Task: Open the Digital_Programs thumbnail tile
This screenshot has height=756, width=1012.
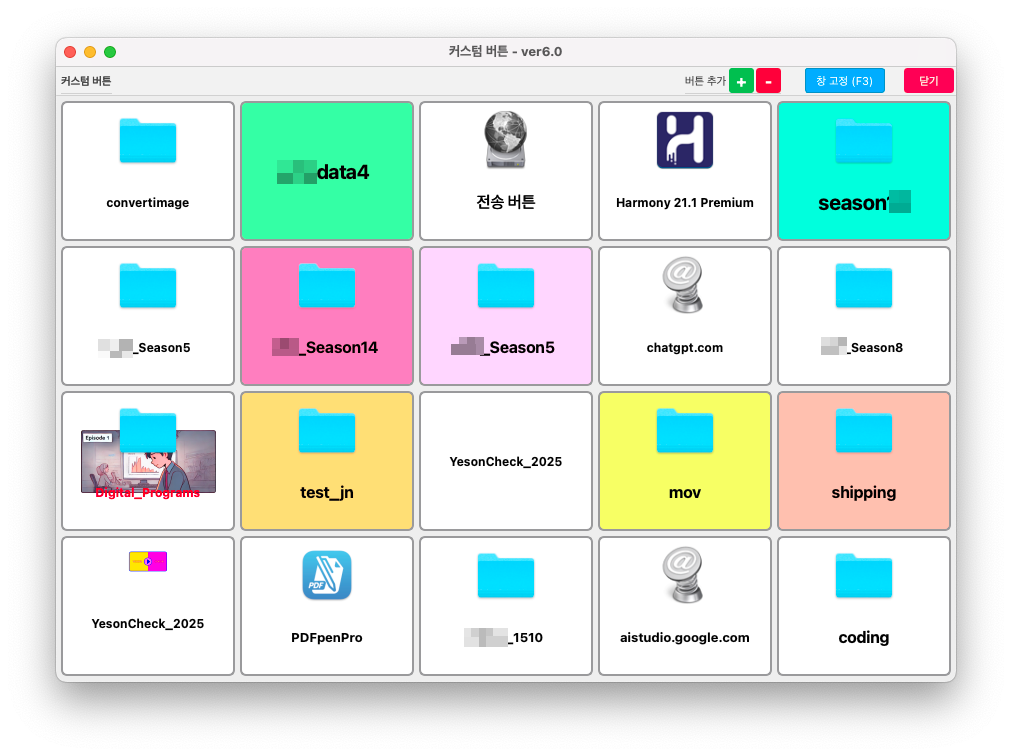Action: tap(148, 461)
